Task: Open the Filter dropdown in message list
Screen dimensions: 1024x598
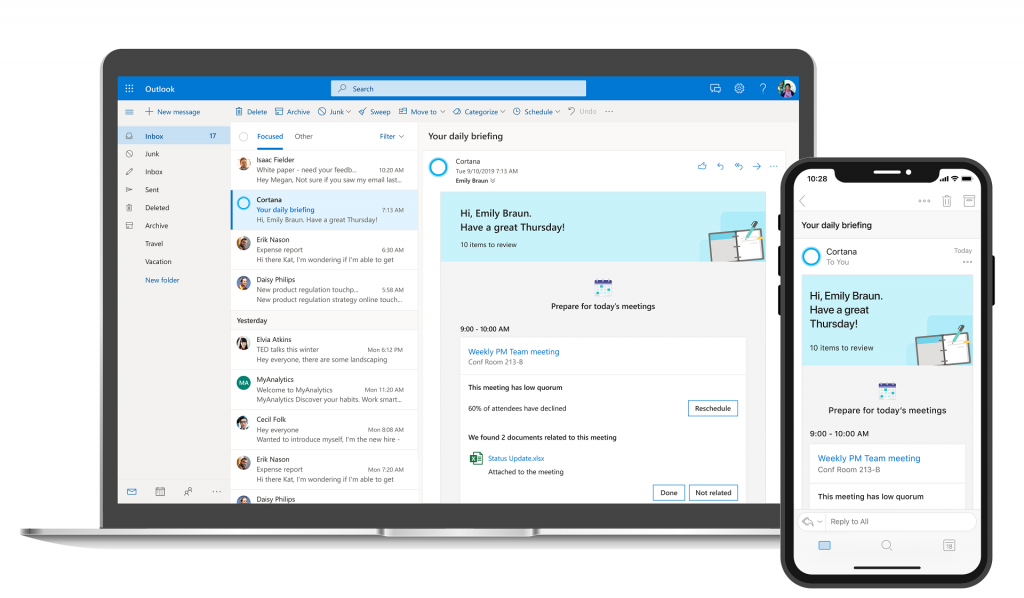Action: click(x=392, y=136)
